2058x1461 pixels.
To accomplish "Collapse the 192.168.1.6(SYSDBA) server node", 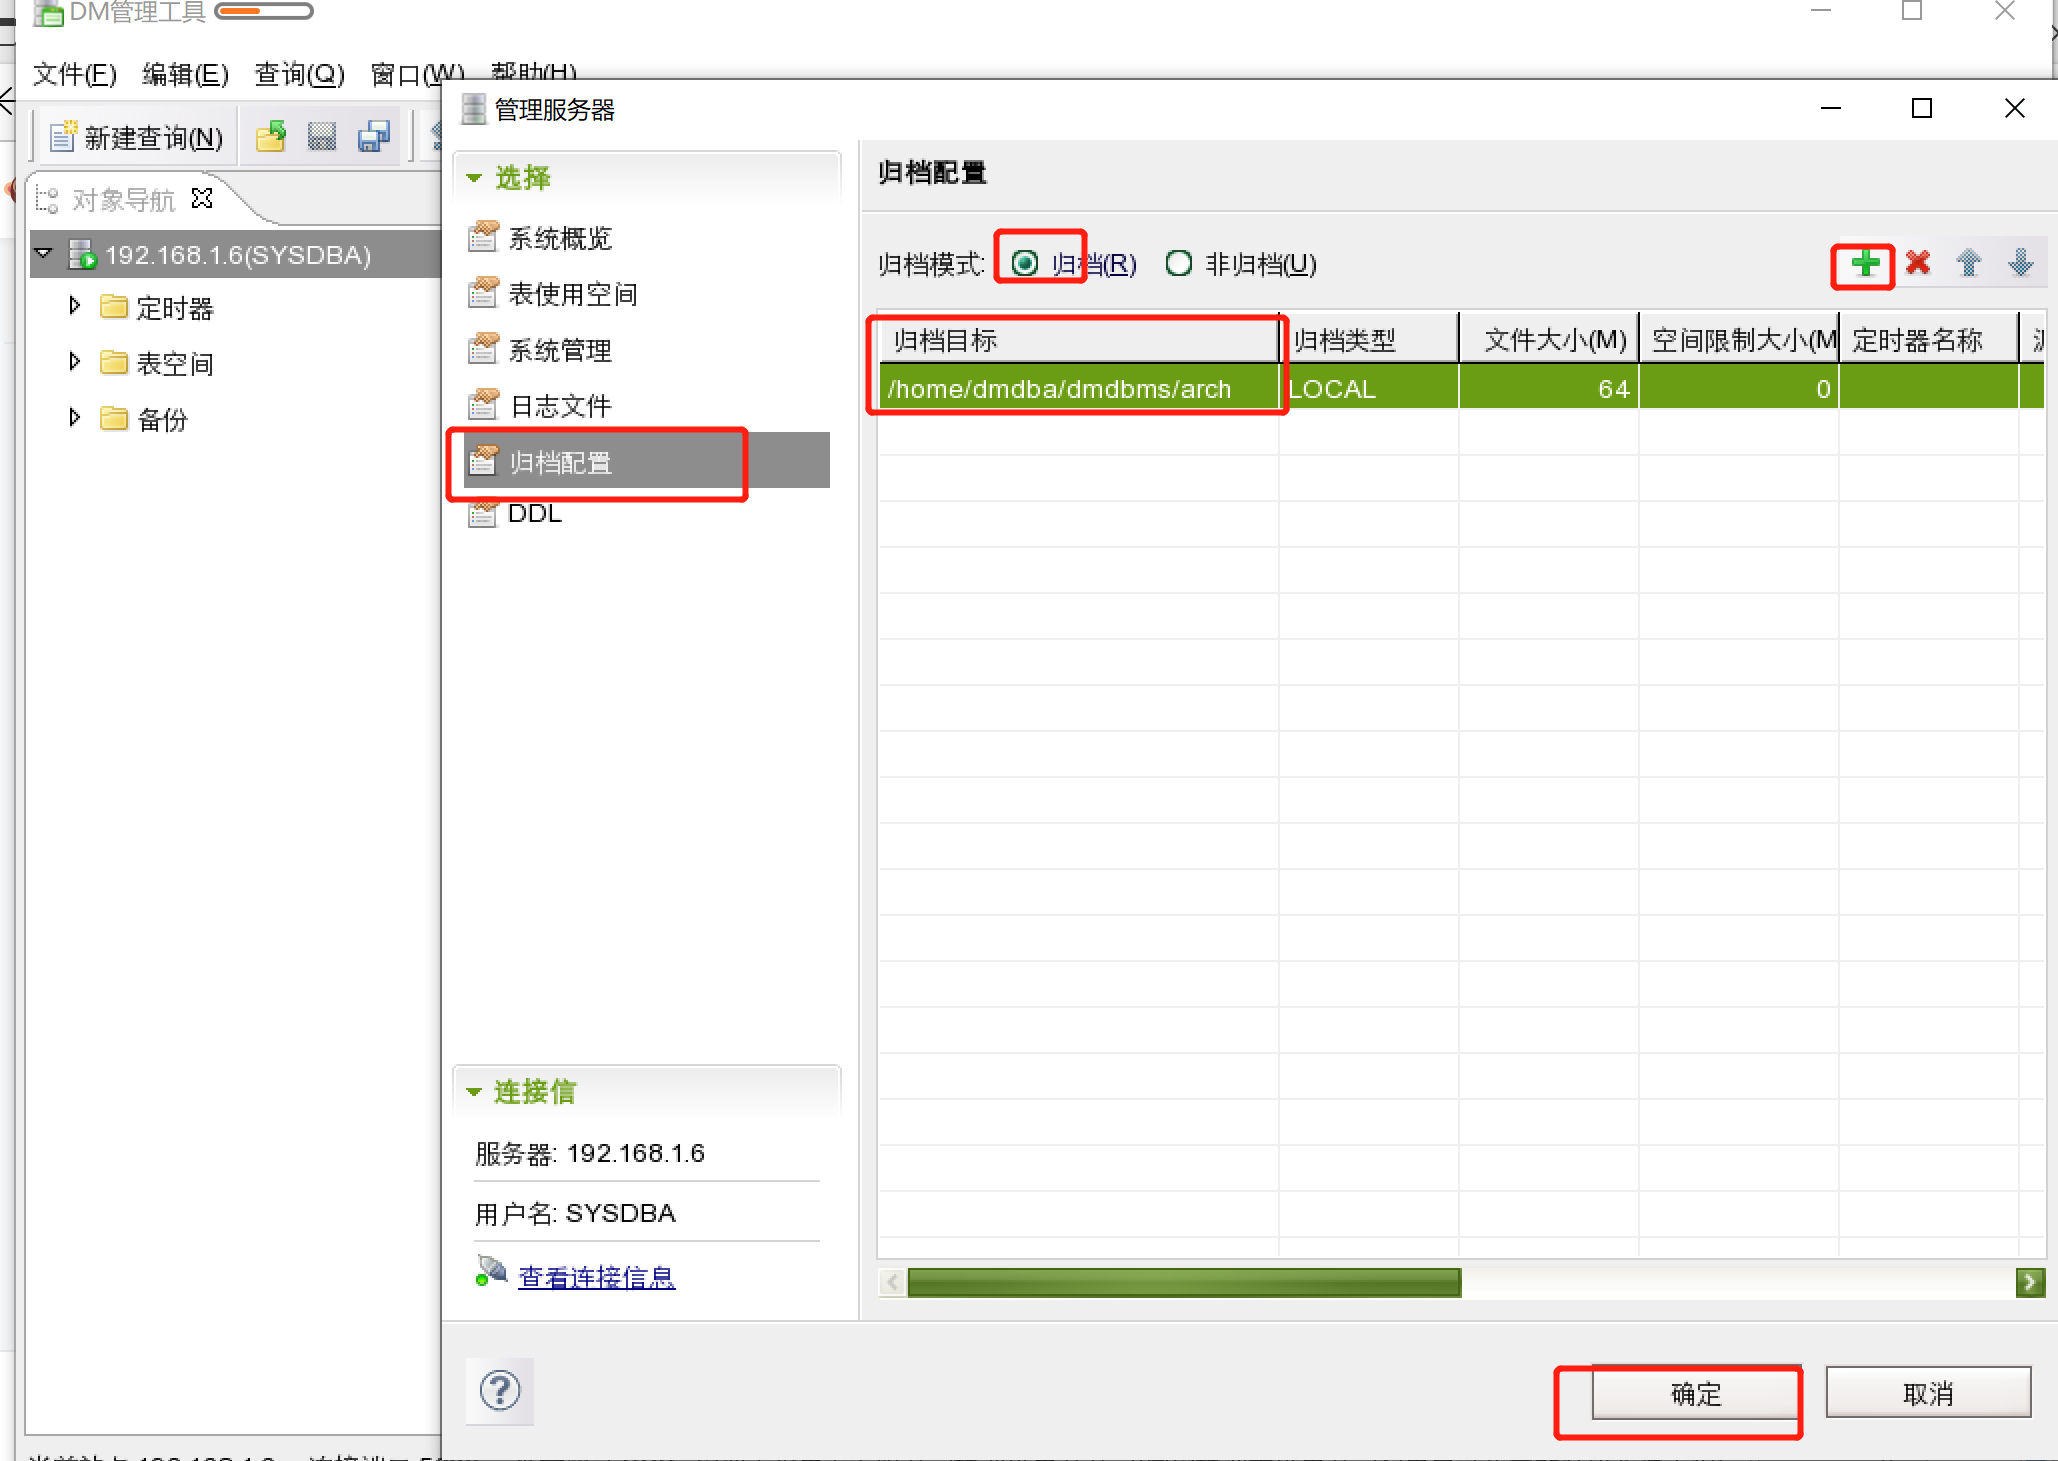I will (44, 254).
